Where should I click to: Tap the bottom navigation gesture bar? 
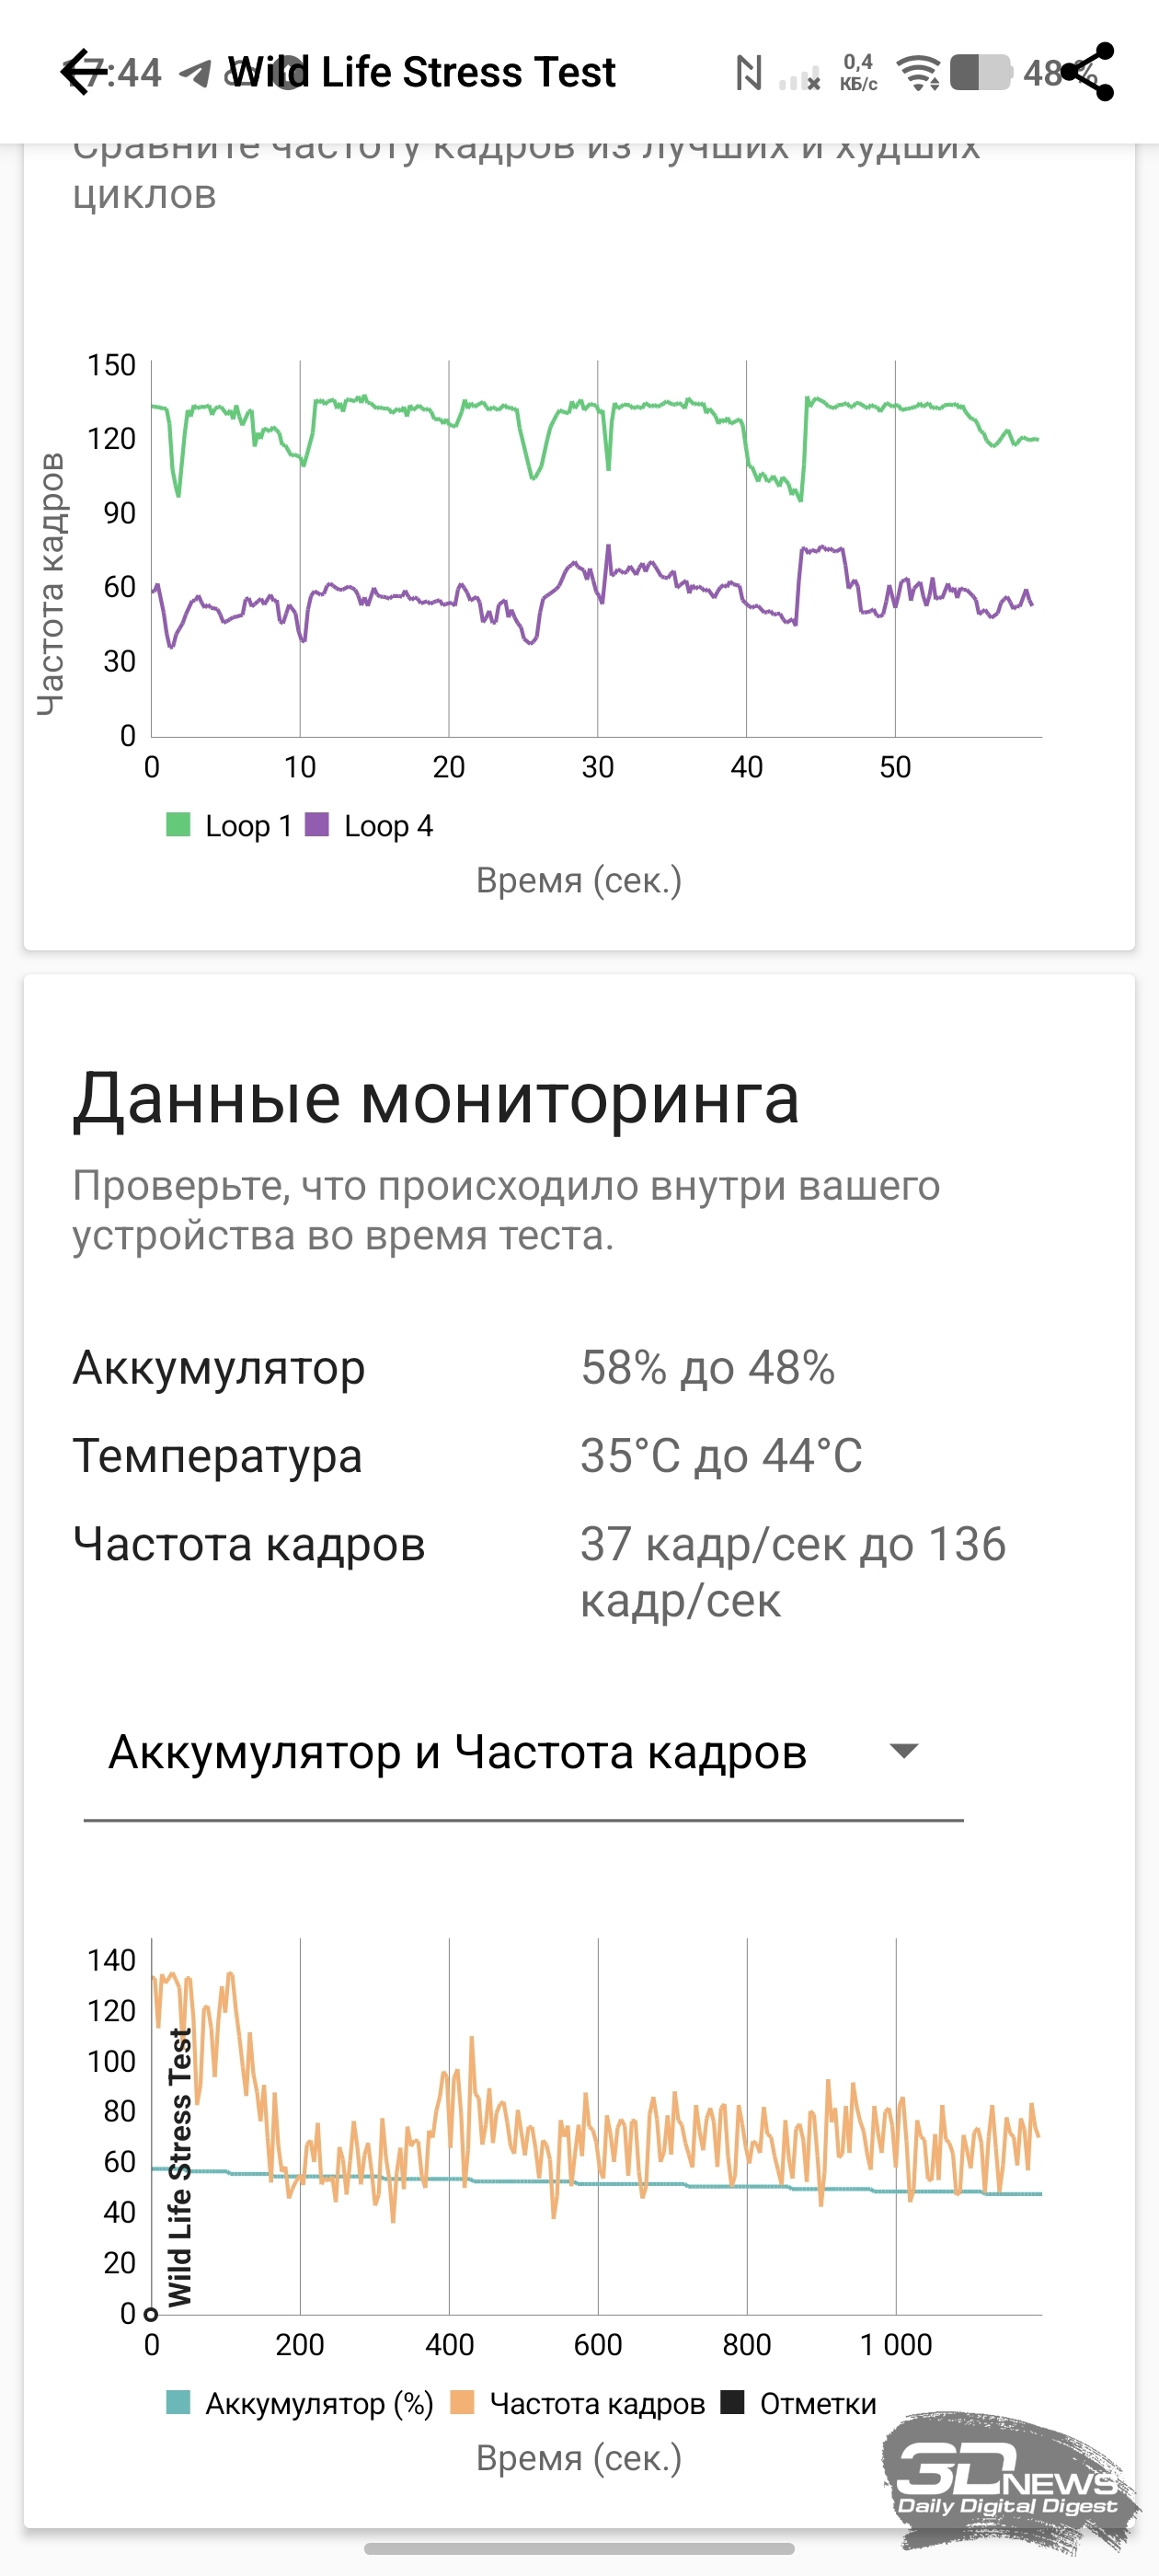tap(579, 2548)
